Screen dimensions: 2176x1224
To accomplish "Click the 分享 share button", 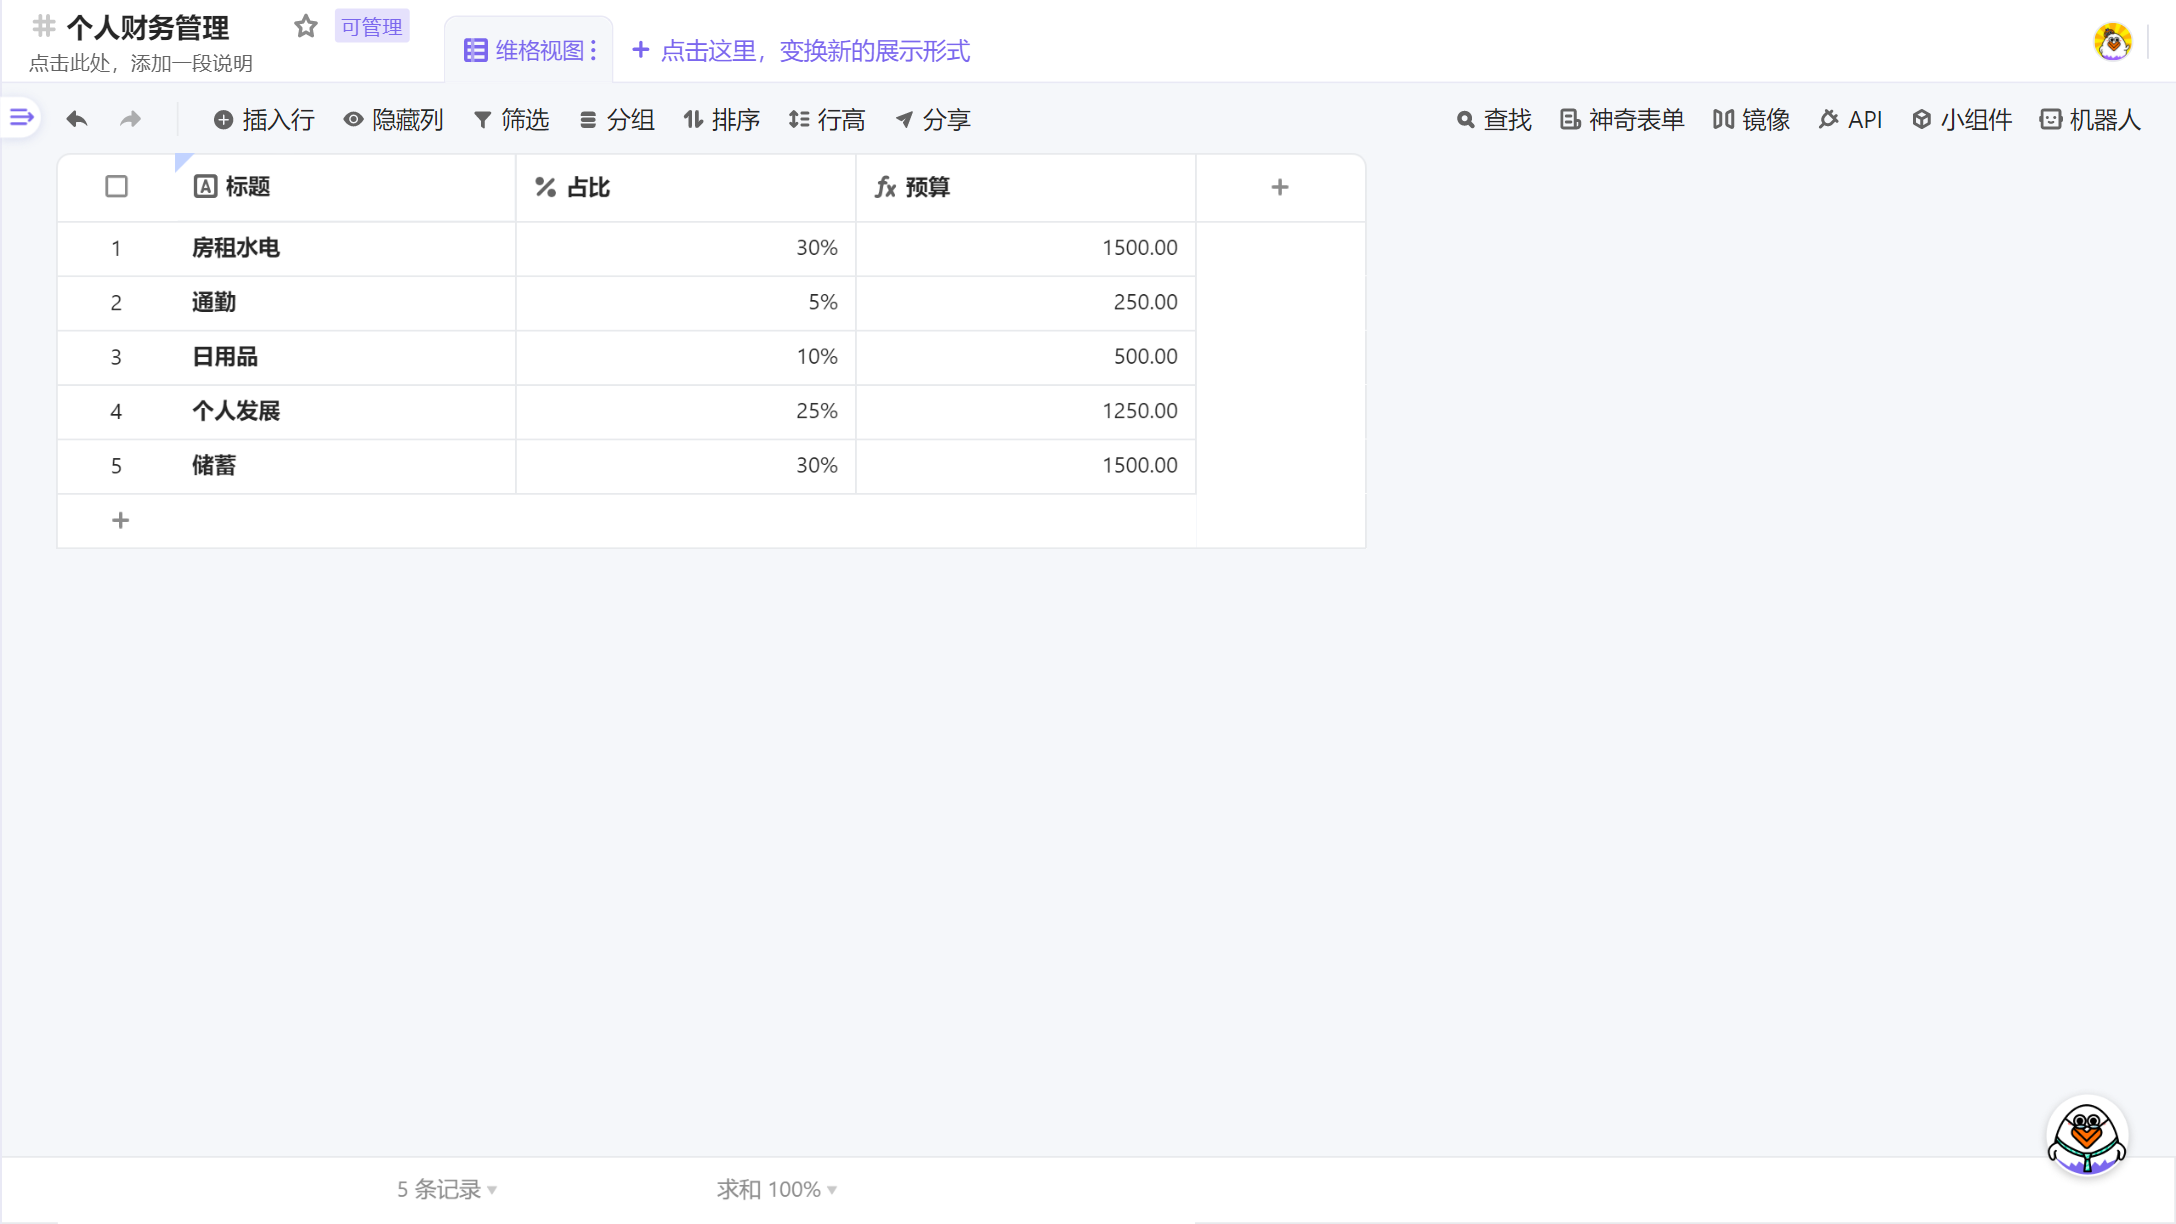I will (x=932, y=119).
